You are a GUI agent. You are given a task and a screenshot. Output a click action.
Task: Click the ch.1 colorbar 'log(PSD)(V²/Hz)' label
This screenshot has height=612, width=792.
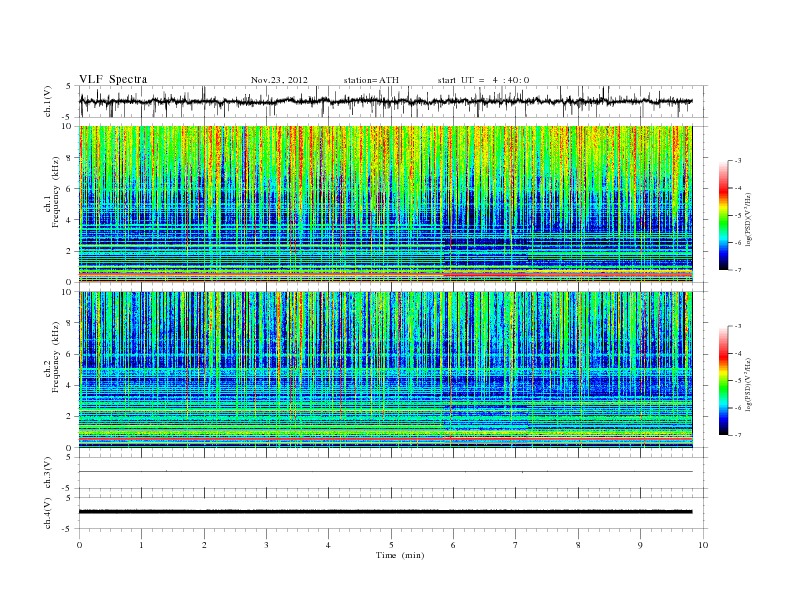[x=748, y=219]
